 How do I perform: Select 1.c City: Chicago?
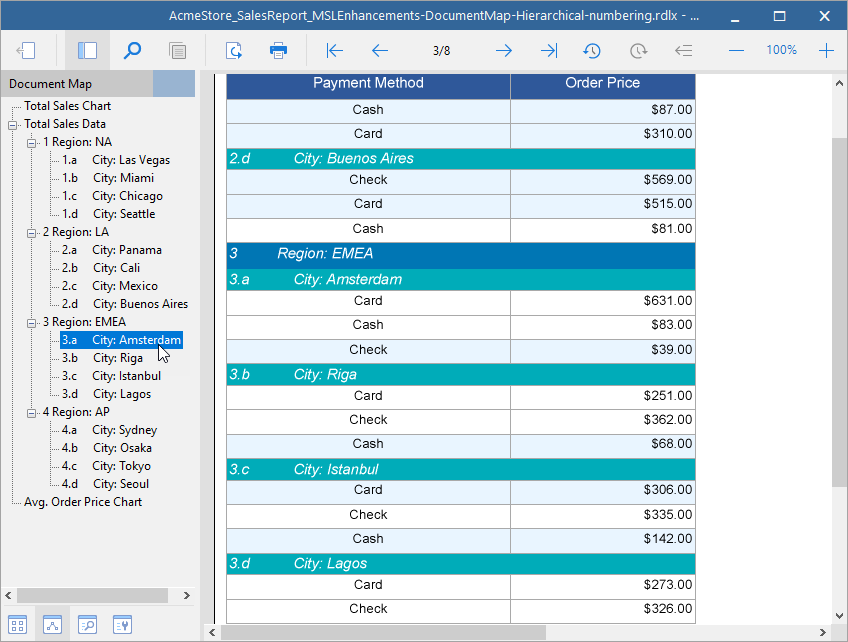(112, 196)
